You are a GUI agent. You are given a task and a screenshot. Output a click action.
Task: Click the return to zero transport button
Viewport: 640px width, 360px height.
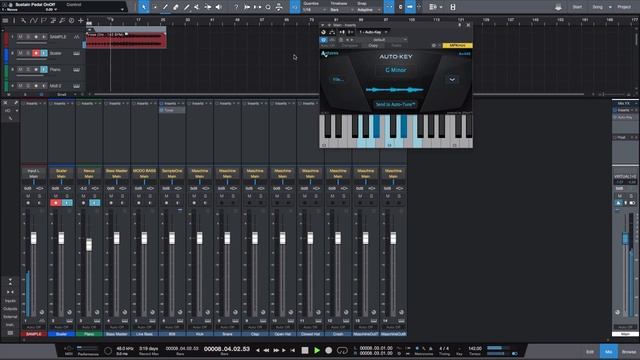point(293,350)
